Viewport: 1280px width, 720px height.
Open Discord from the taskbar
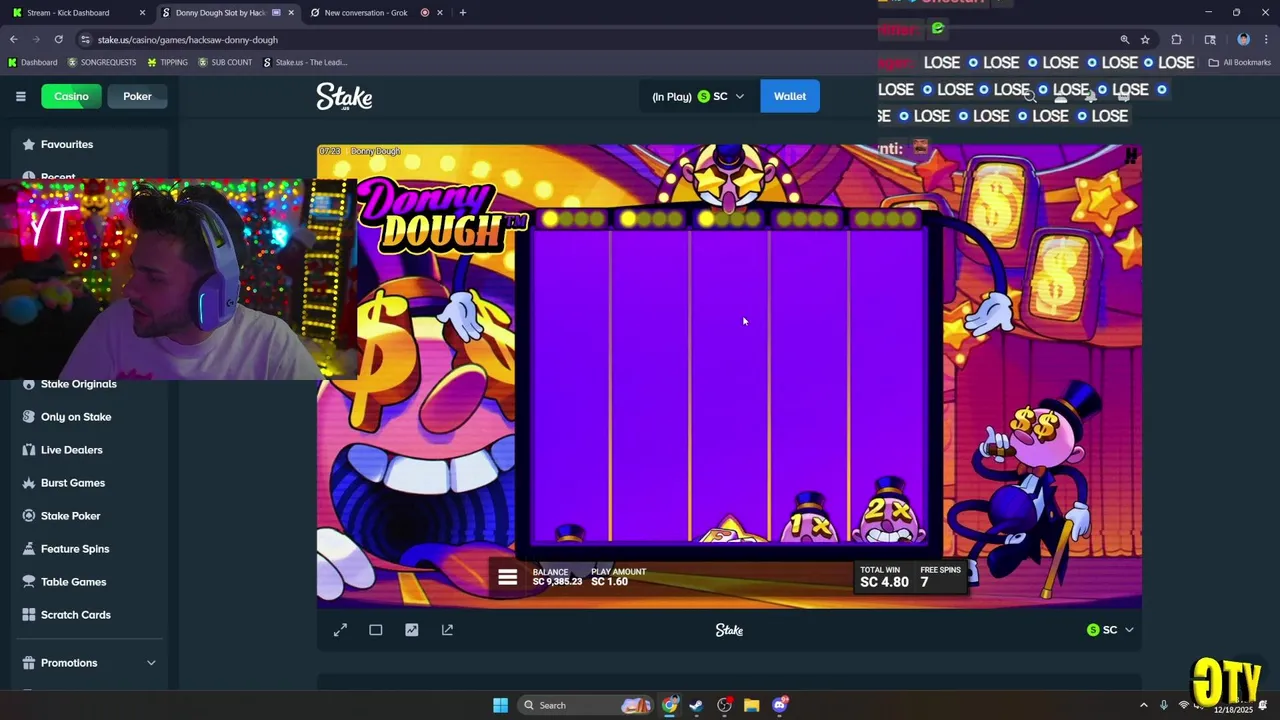click(780, 705)
